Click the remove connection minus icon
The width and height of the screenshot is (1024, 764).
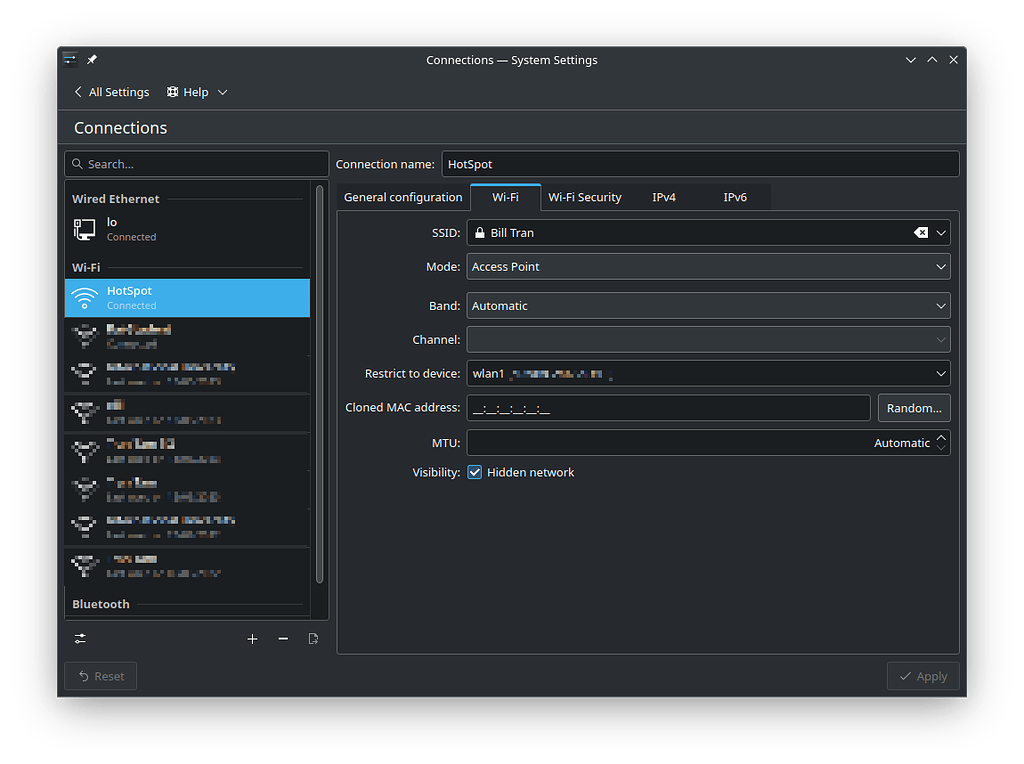pos(283,639)
